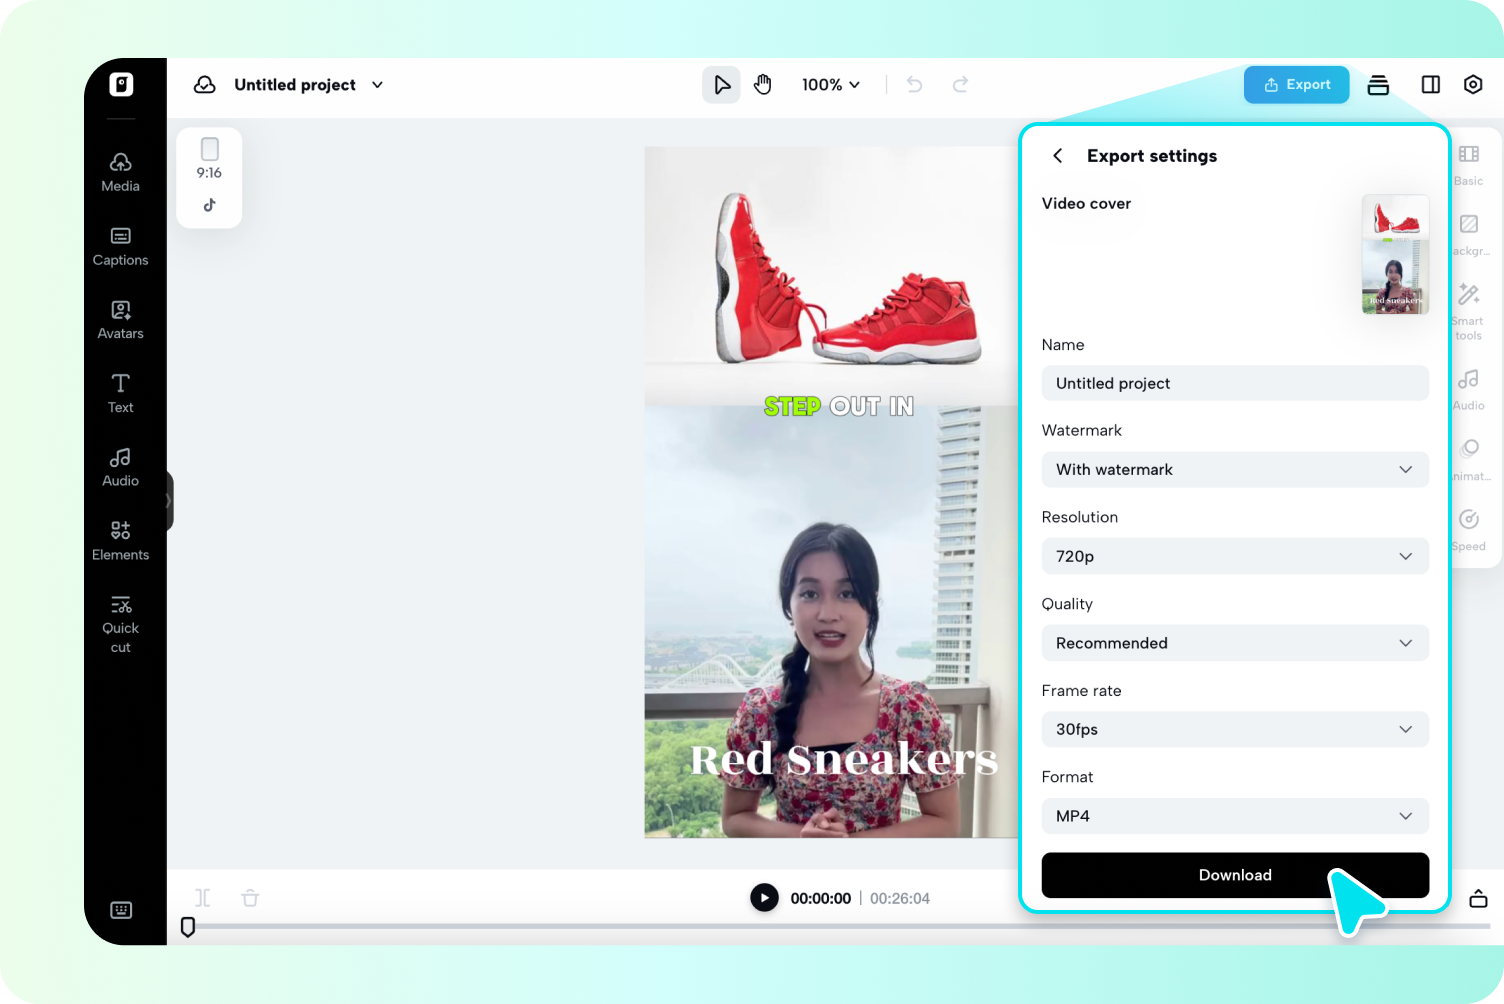Open the Speed panel tab
The width and height of the screenshot is (1504, 1004).
(1468, 529)
